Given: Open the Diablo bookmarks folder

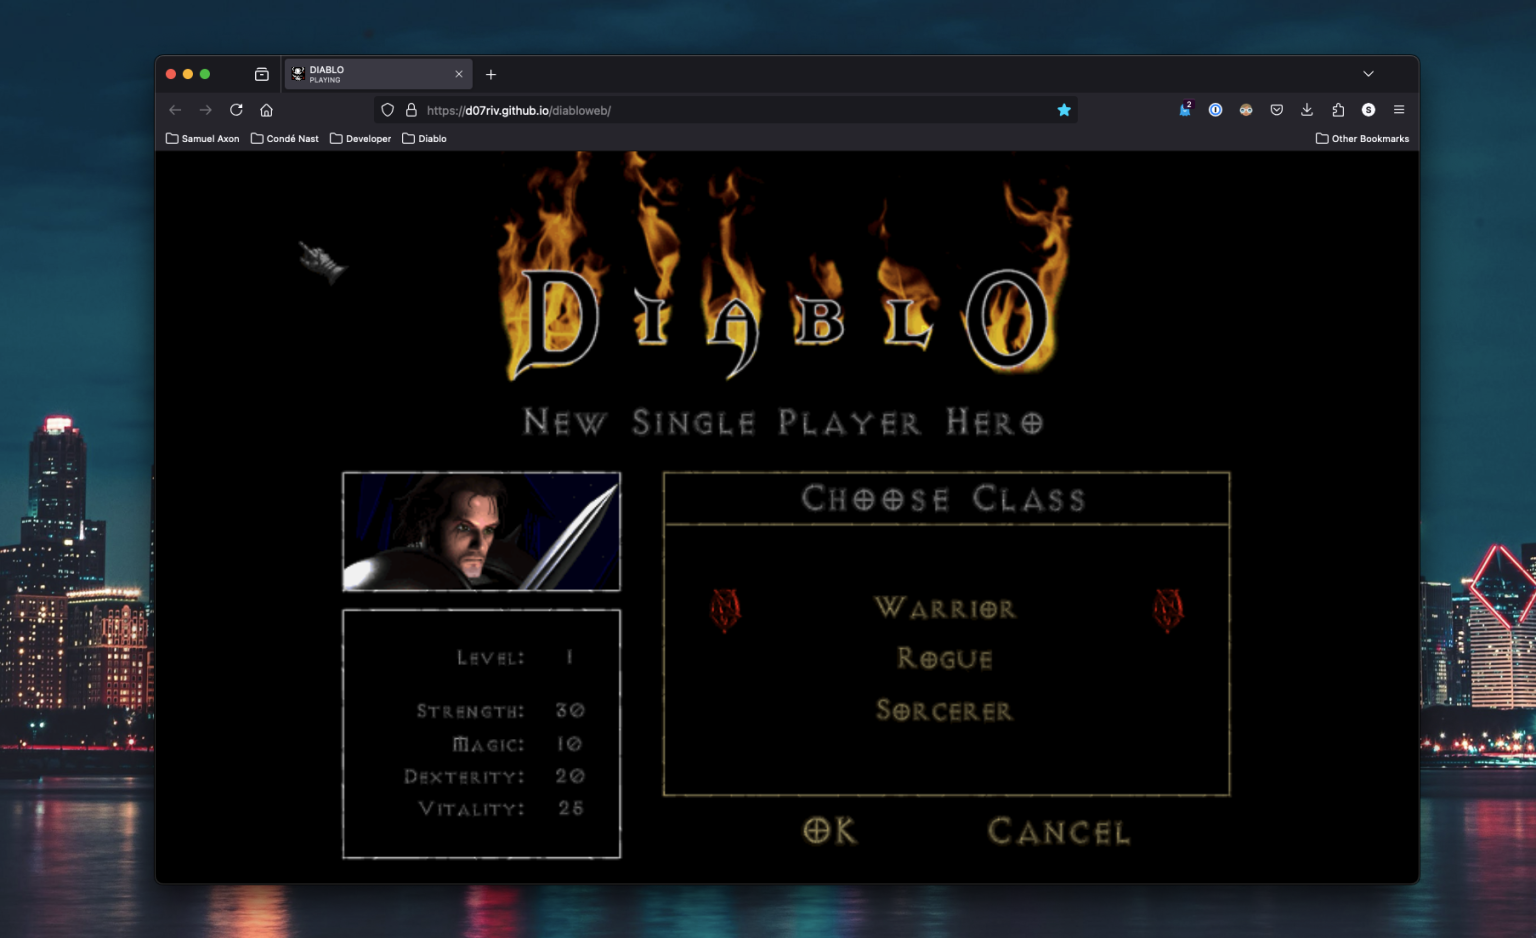Looking at the screenshot, I should click(x=424, y=138).
